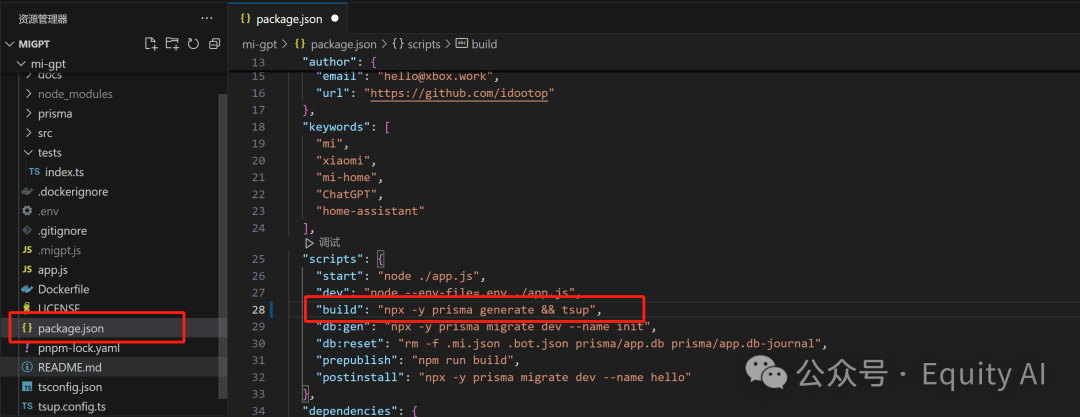Screen dimensions: 1080x417
Task: Refresh the explorer file tree
Action: tap(192, 44)
